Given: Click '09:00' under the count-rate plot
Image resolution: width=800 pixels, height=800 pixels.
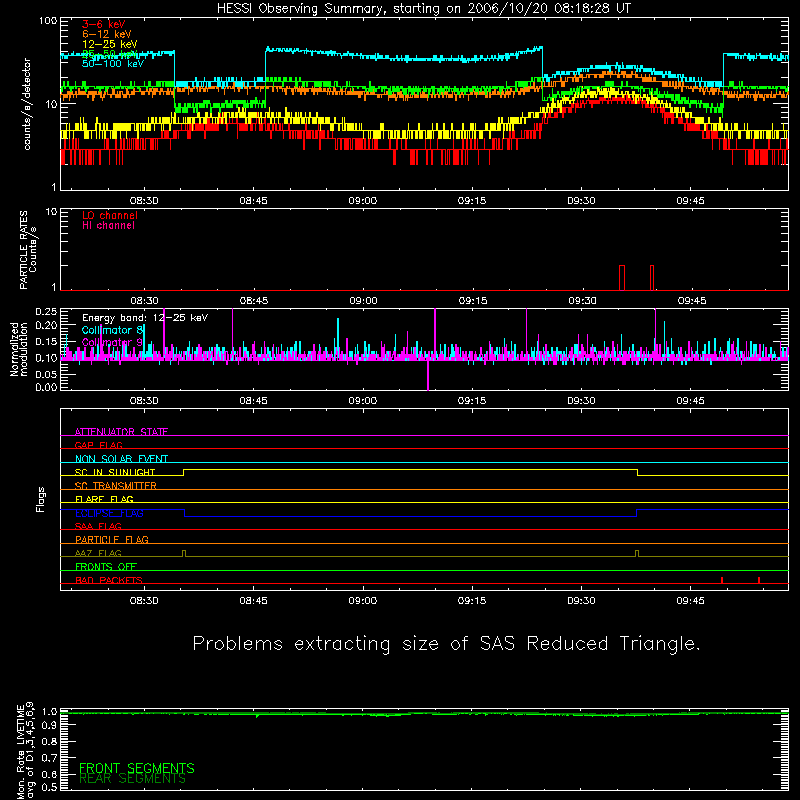Looking at the screenshot, I should tap(363, 201).
